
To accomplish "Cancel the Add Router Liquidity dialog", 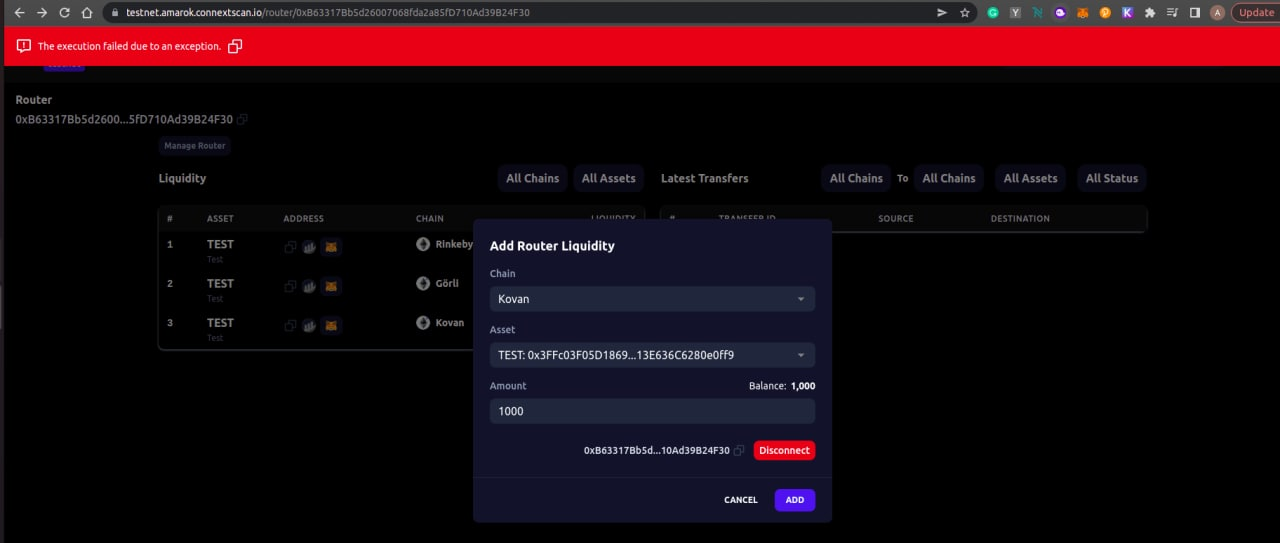I will pyautogui.click(x=741, y=500).
